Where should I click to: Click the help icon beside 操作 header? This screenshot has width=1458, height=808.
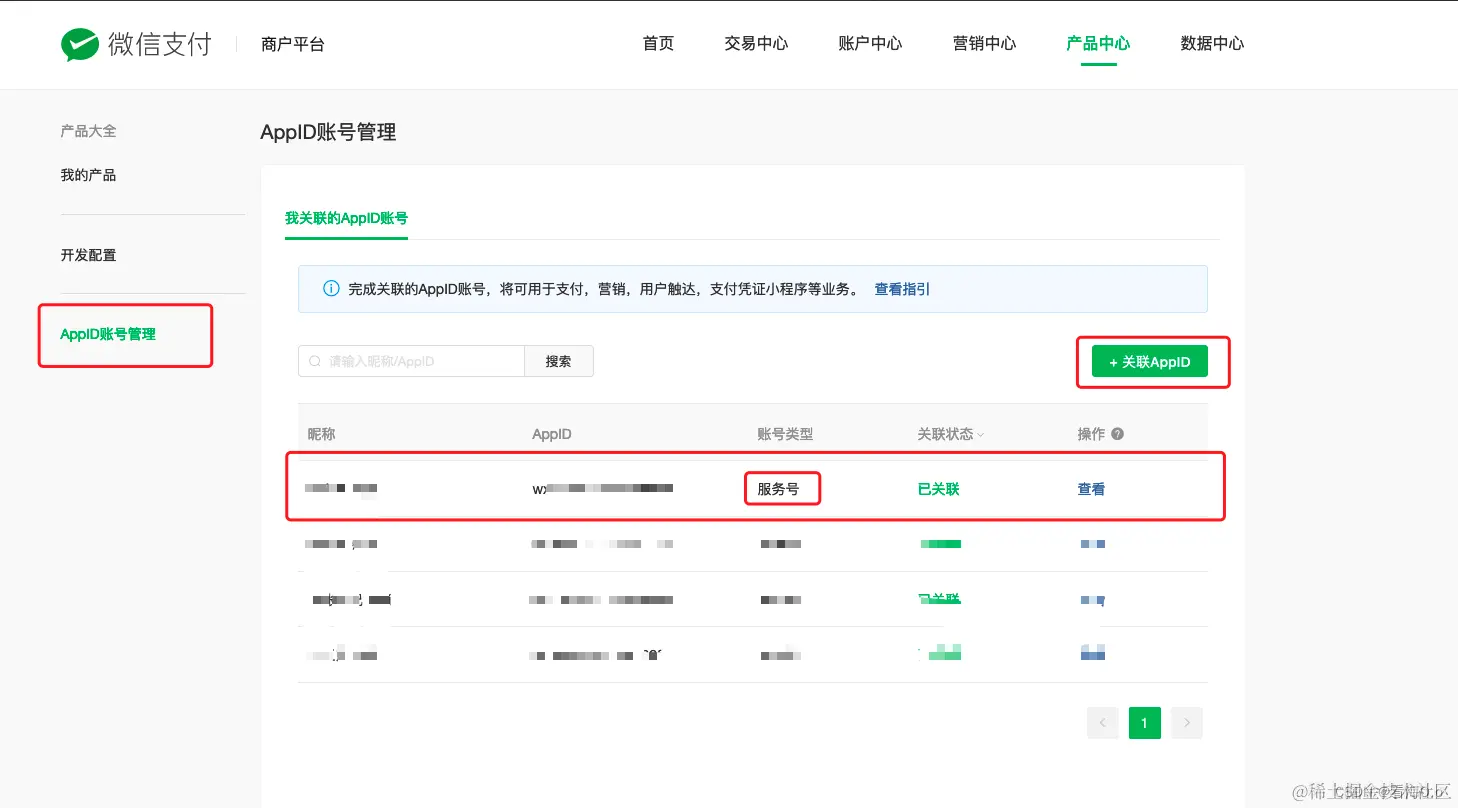tap(1118, 434)
